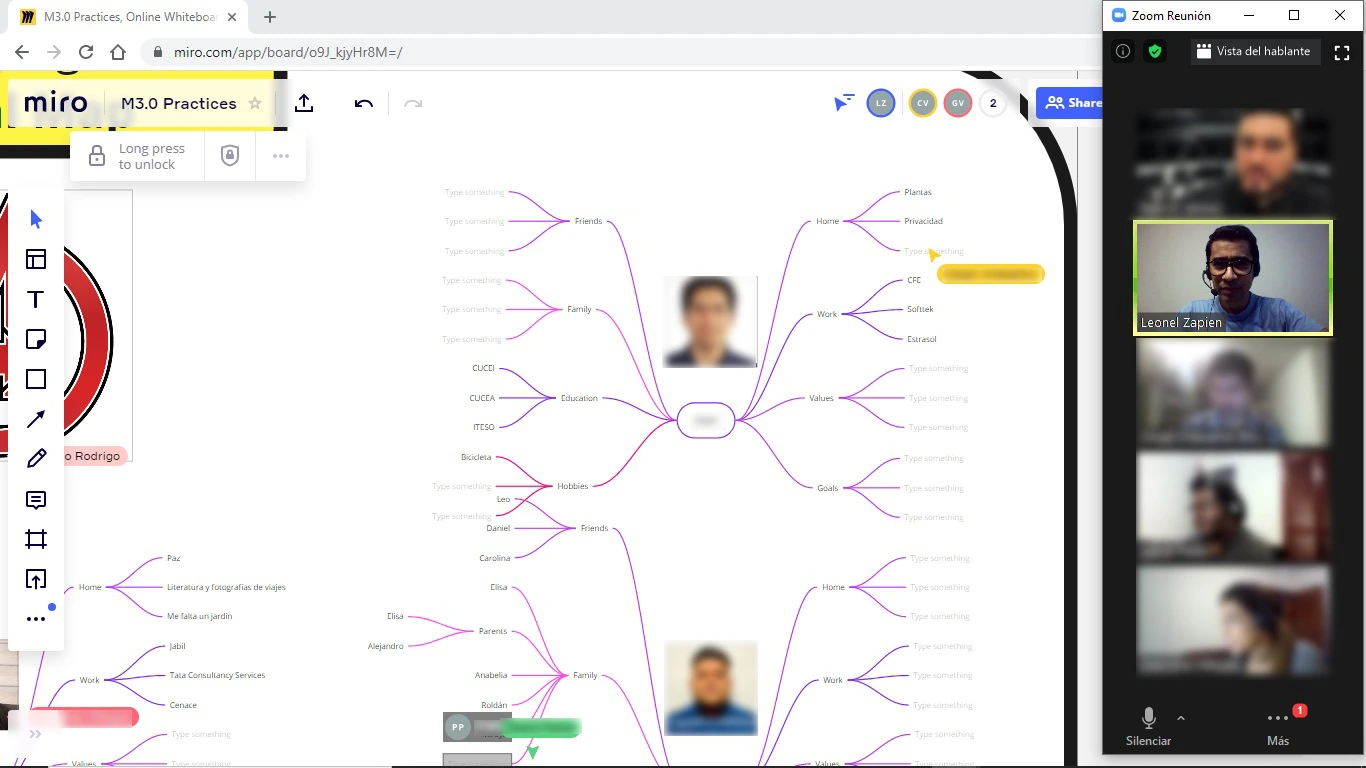Screen dimensions: 1366x768
Task: Select the Text tool
Action: pyautogui.click(x=35, y=299)
